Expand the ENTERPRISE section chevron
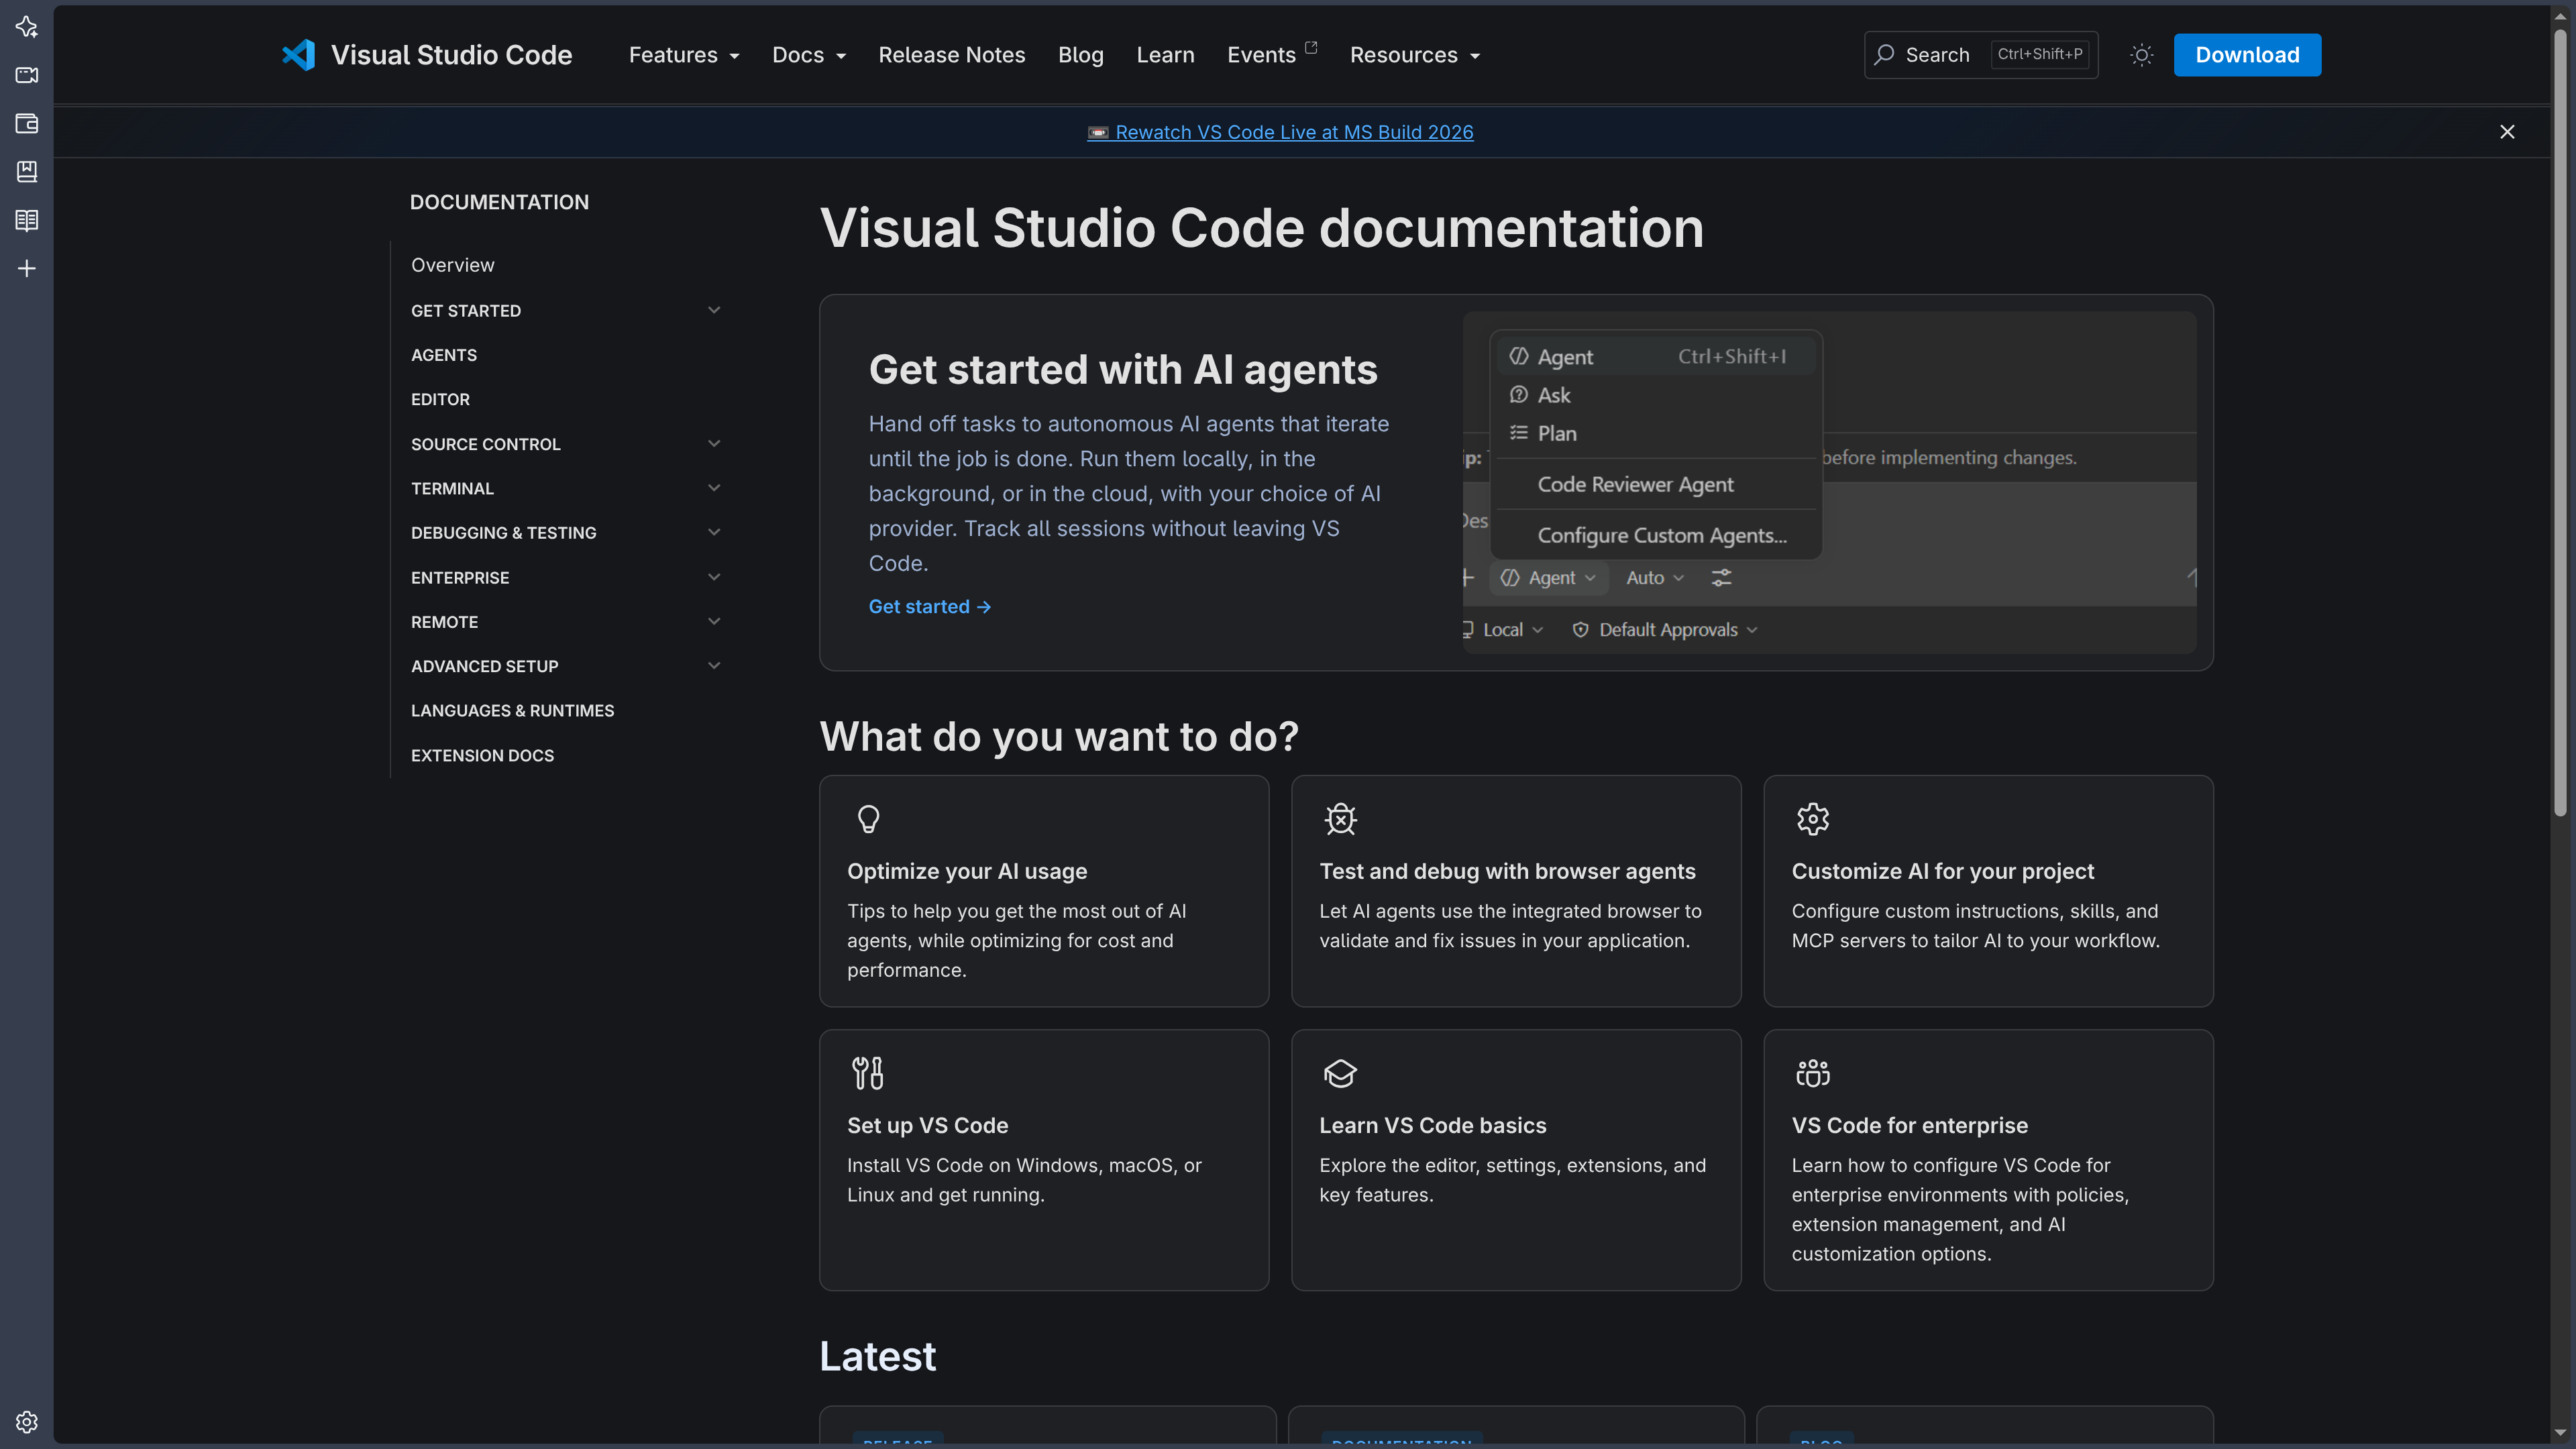Screen dimensions: 2576x1449 [x=714, y=577]
